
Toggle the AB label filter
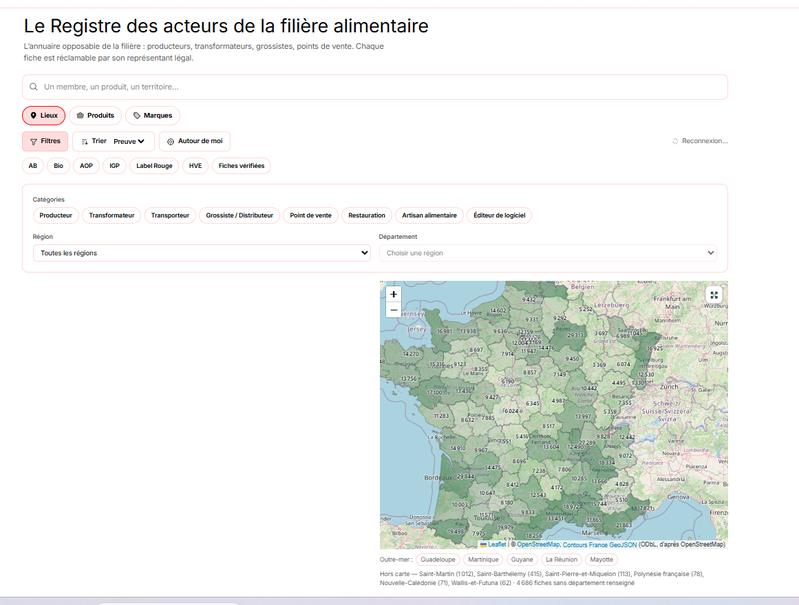click(33, 166)
